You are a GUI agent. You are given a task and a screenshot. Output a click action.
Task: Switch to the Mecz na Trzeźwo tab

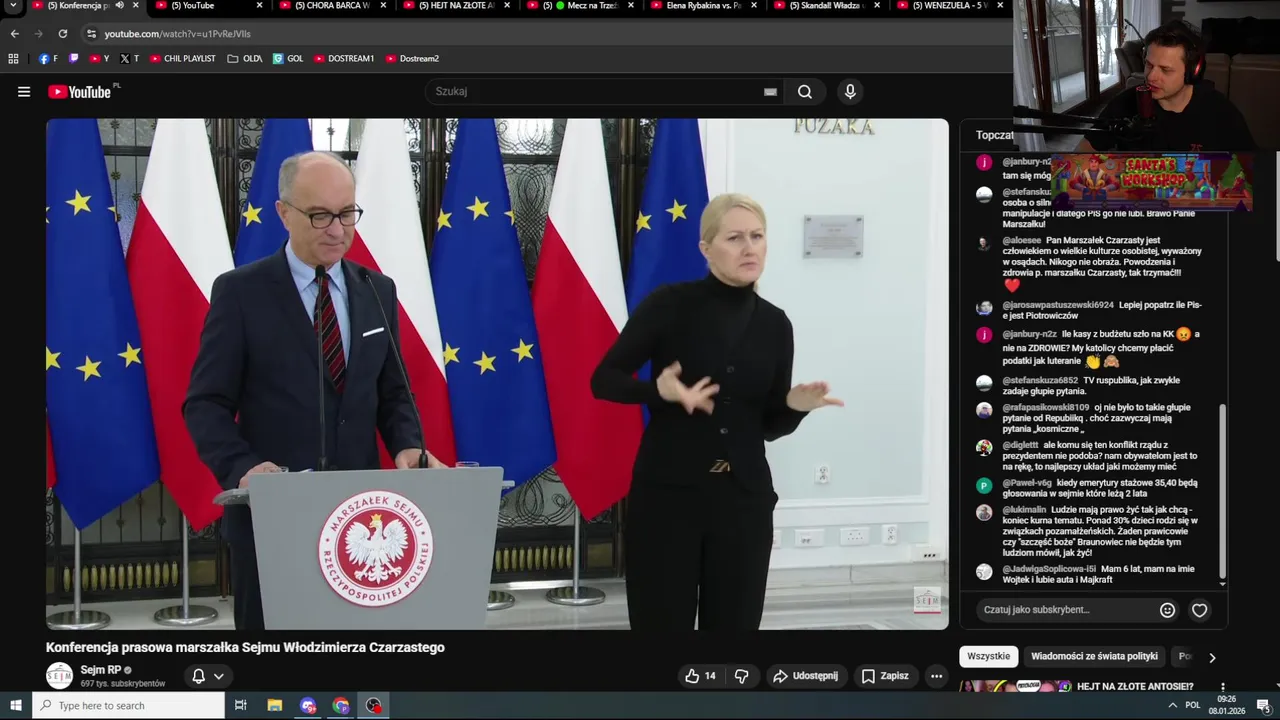point(580,6)
